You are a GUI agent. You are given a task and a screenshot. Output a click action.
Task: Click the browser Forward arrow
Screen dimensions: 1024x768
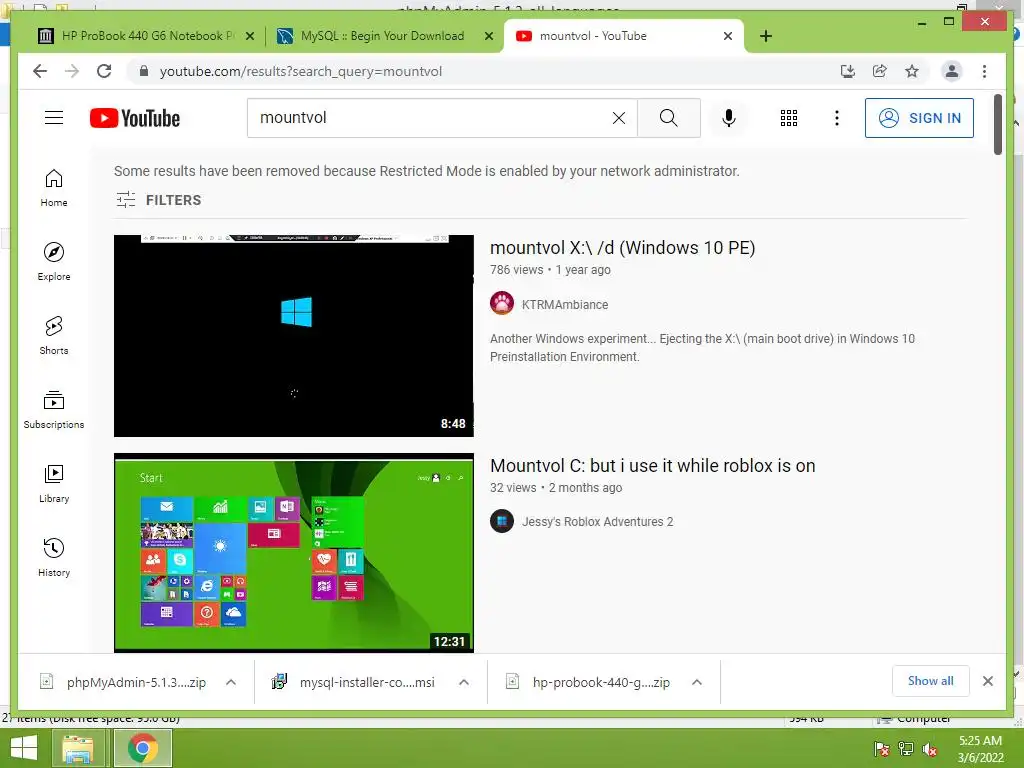coord(72,71)
